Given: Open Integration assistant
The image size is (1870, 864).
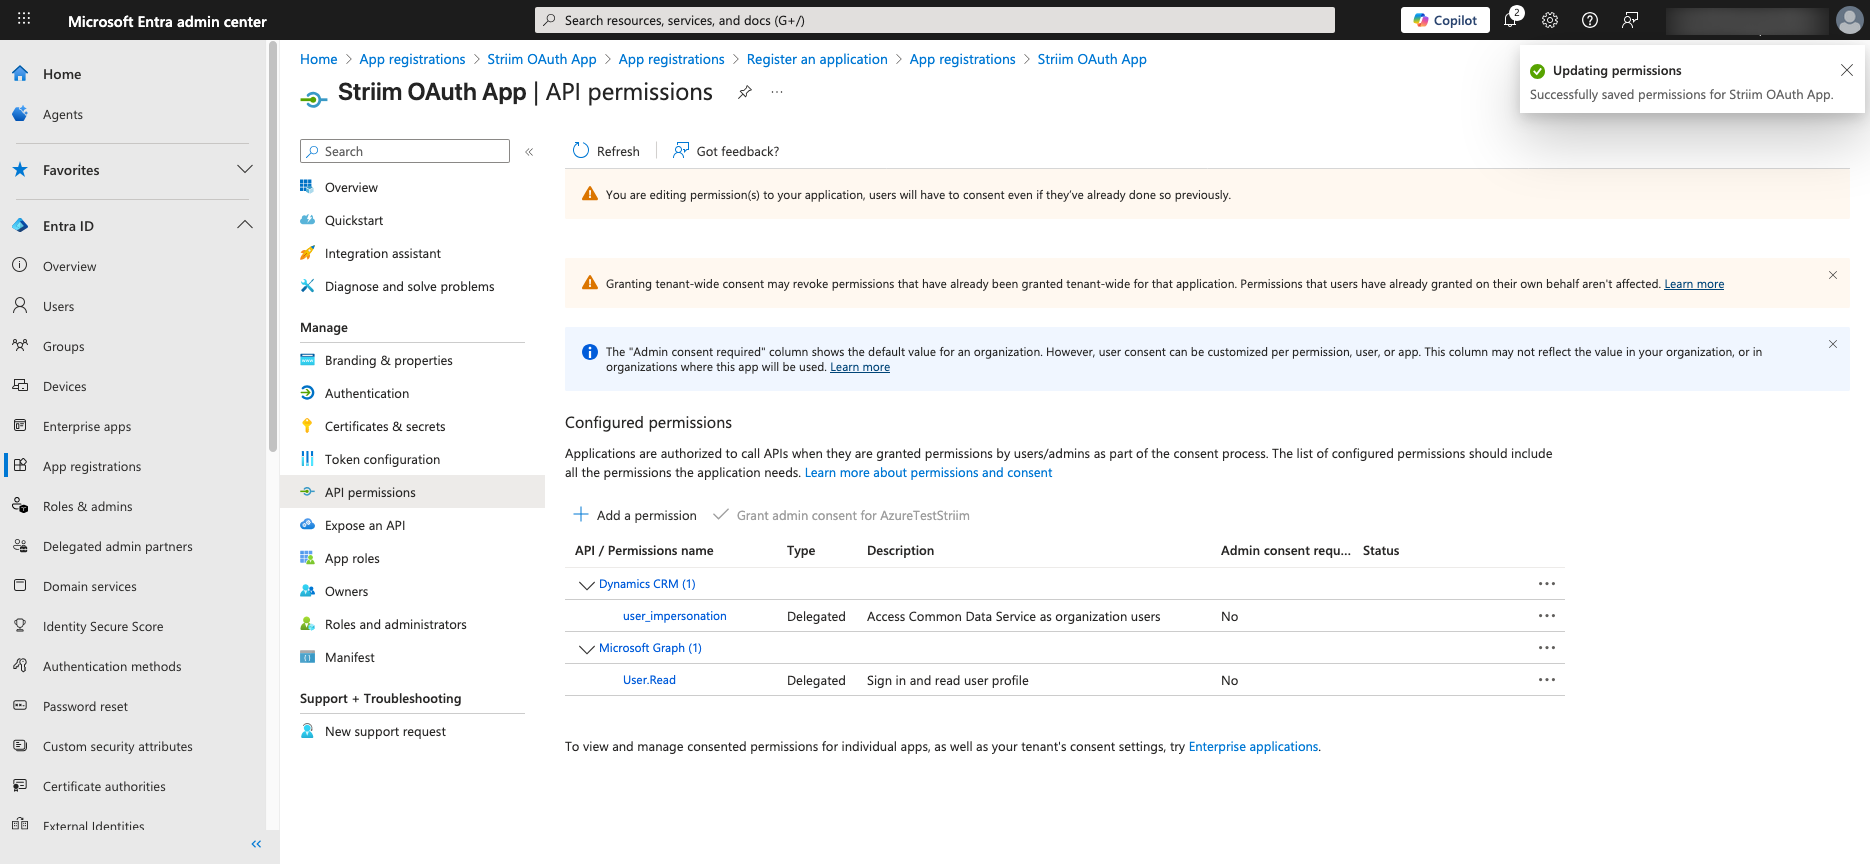Looking at the screenshot, I should (x=382, y=253).
